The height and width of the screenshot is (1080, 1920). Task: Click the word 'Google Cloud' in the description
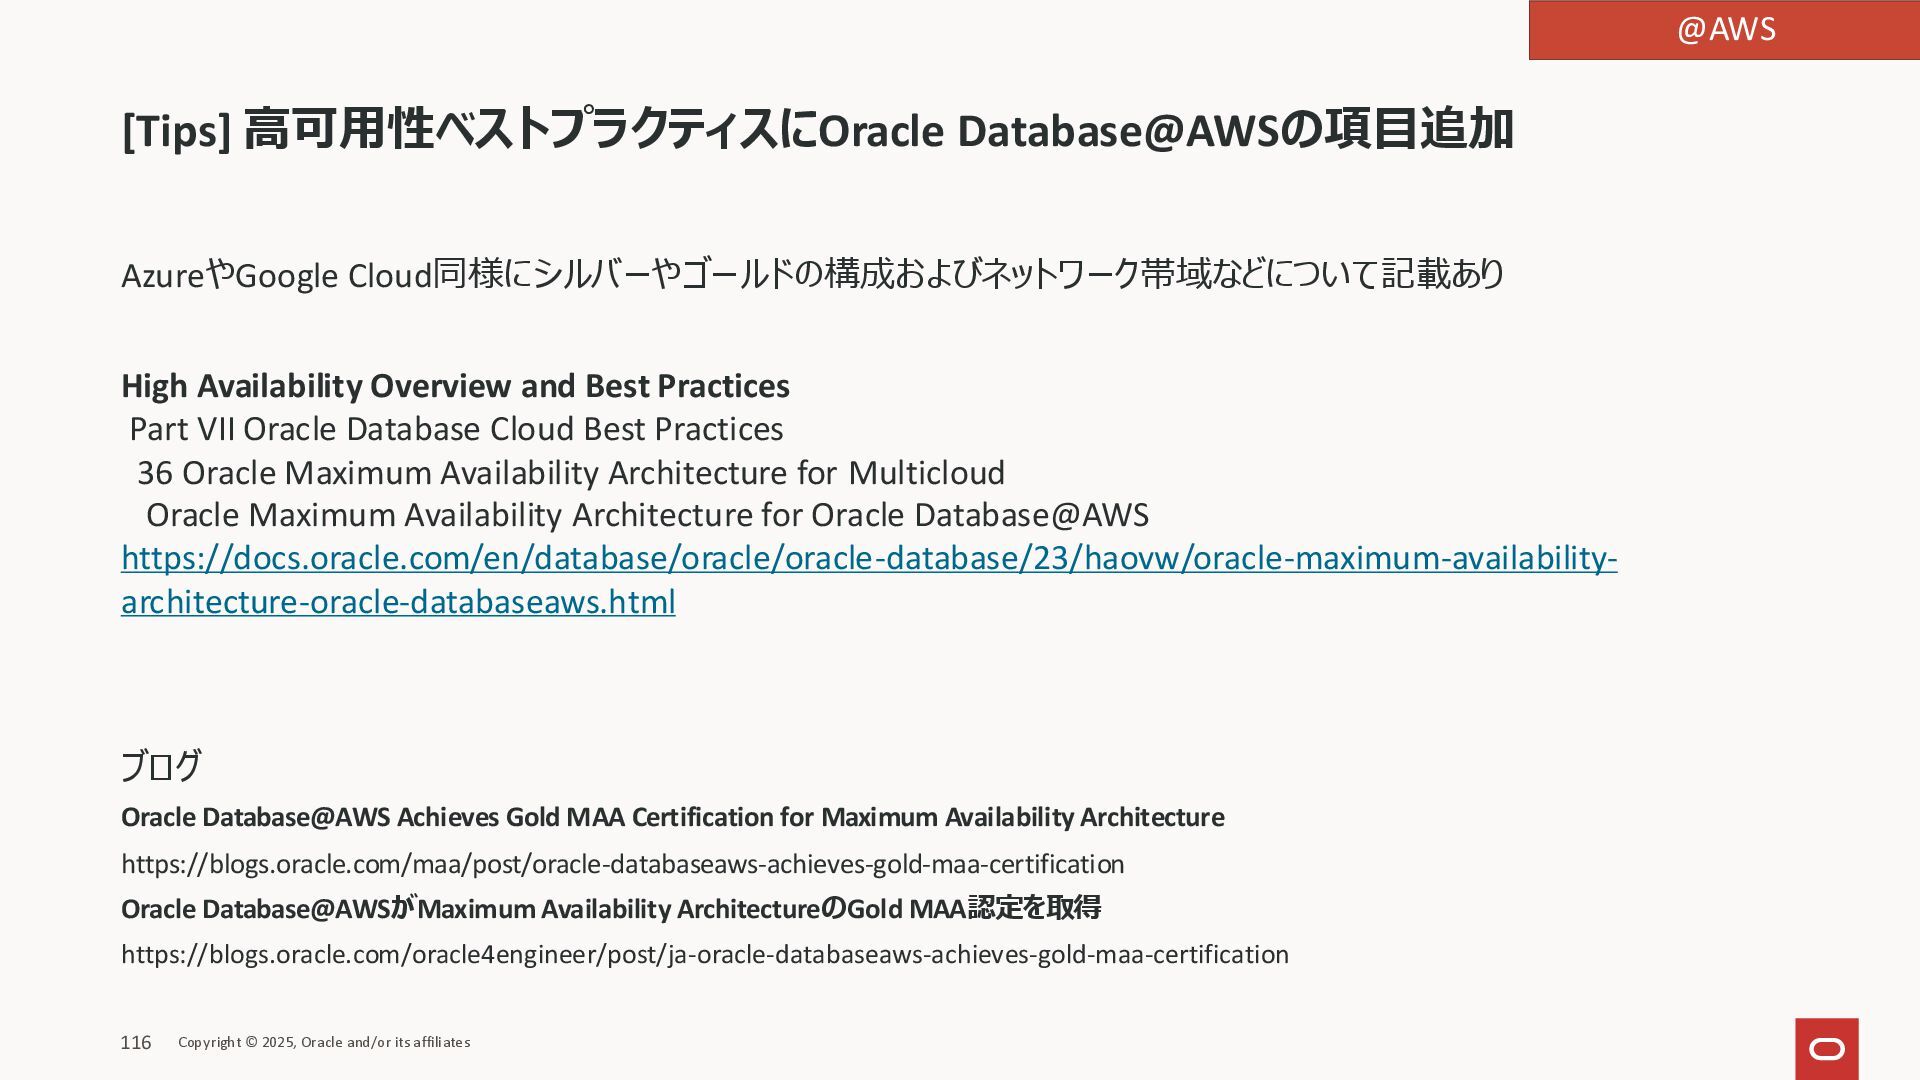(332, 276)
